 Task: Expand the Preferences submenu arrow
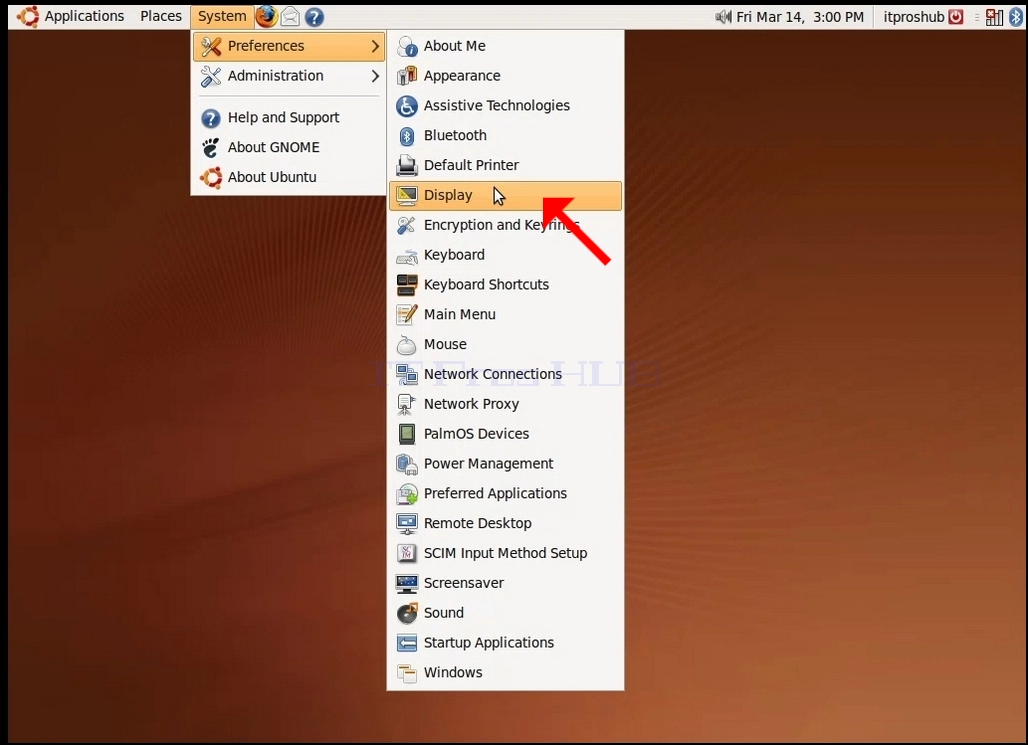(375, 46)
